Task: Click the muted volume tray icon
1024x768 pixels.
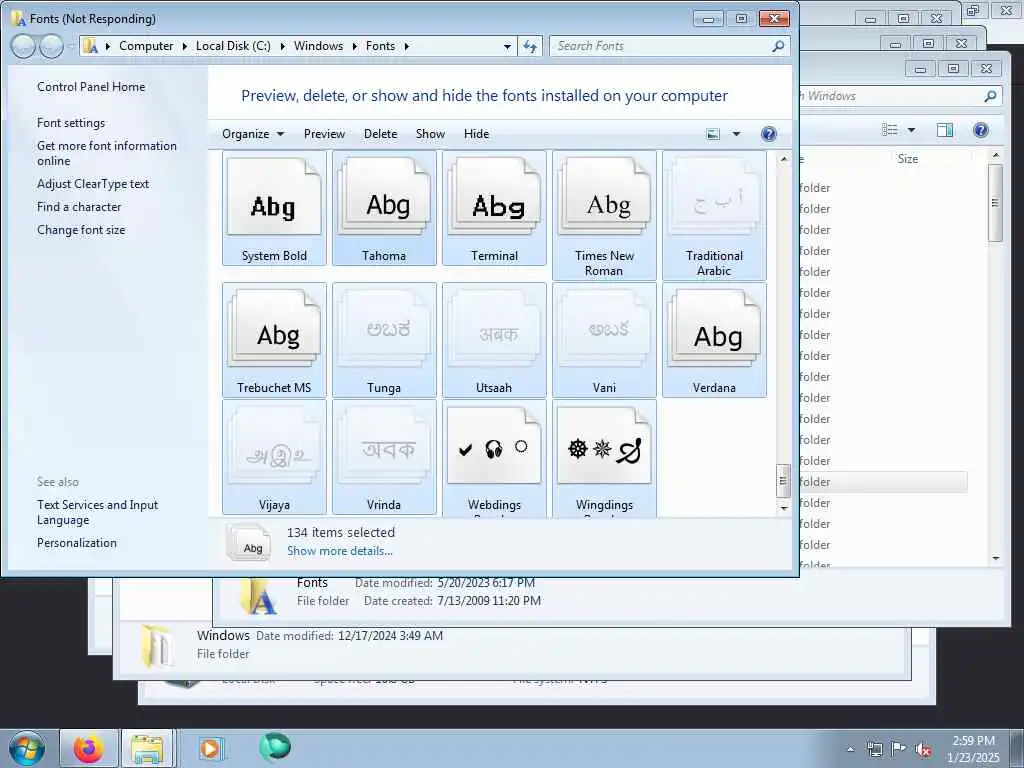Action: click(x=923, y=750)
